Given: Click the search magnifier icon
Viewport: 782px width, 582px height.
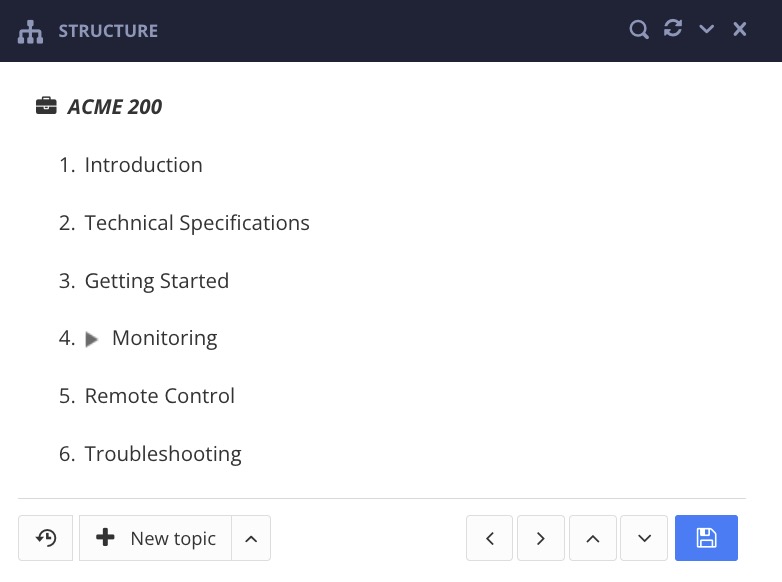Looking at the screenshot, I should pos(639,30).
